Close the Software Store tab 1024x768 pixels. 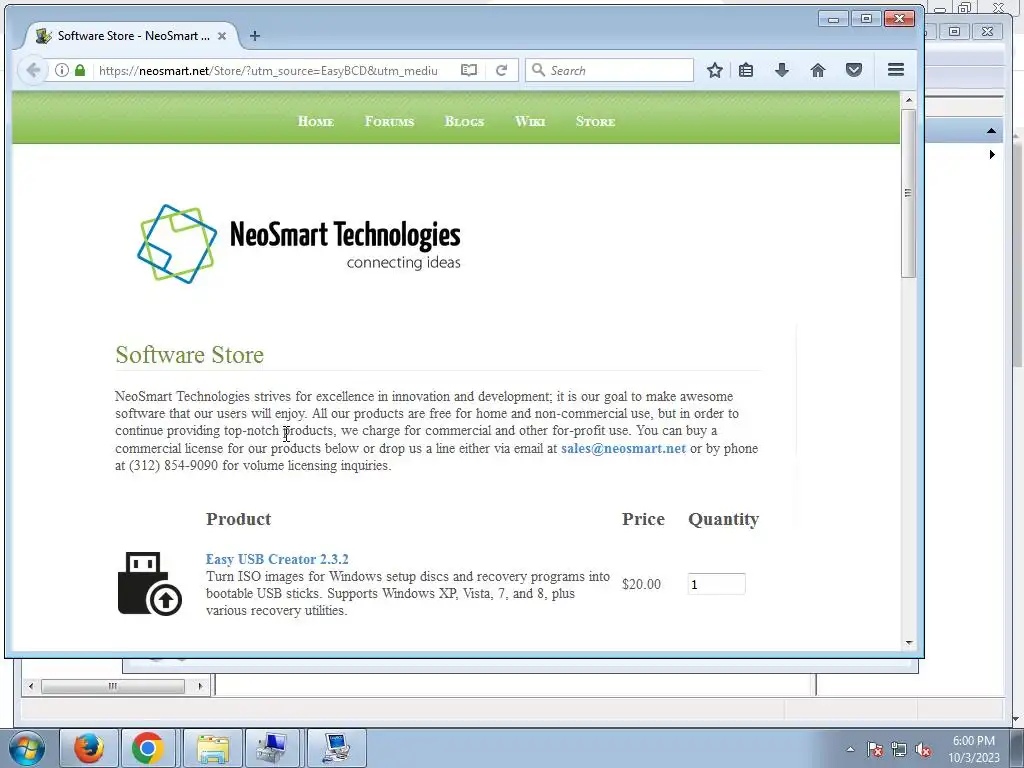222,36
